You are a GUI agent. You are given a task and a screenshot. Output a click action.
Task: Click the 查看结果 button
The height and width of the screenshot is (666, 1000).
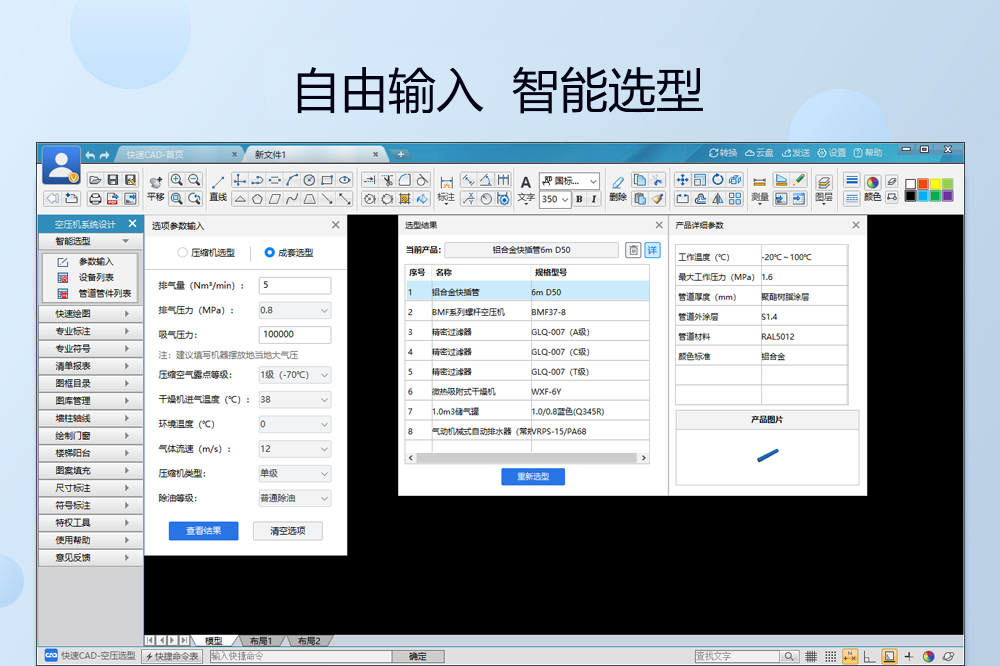point(204,531)
